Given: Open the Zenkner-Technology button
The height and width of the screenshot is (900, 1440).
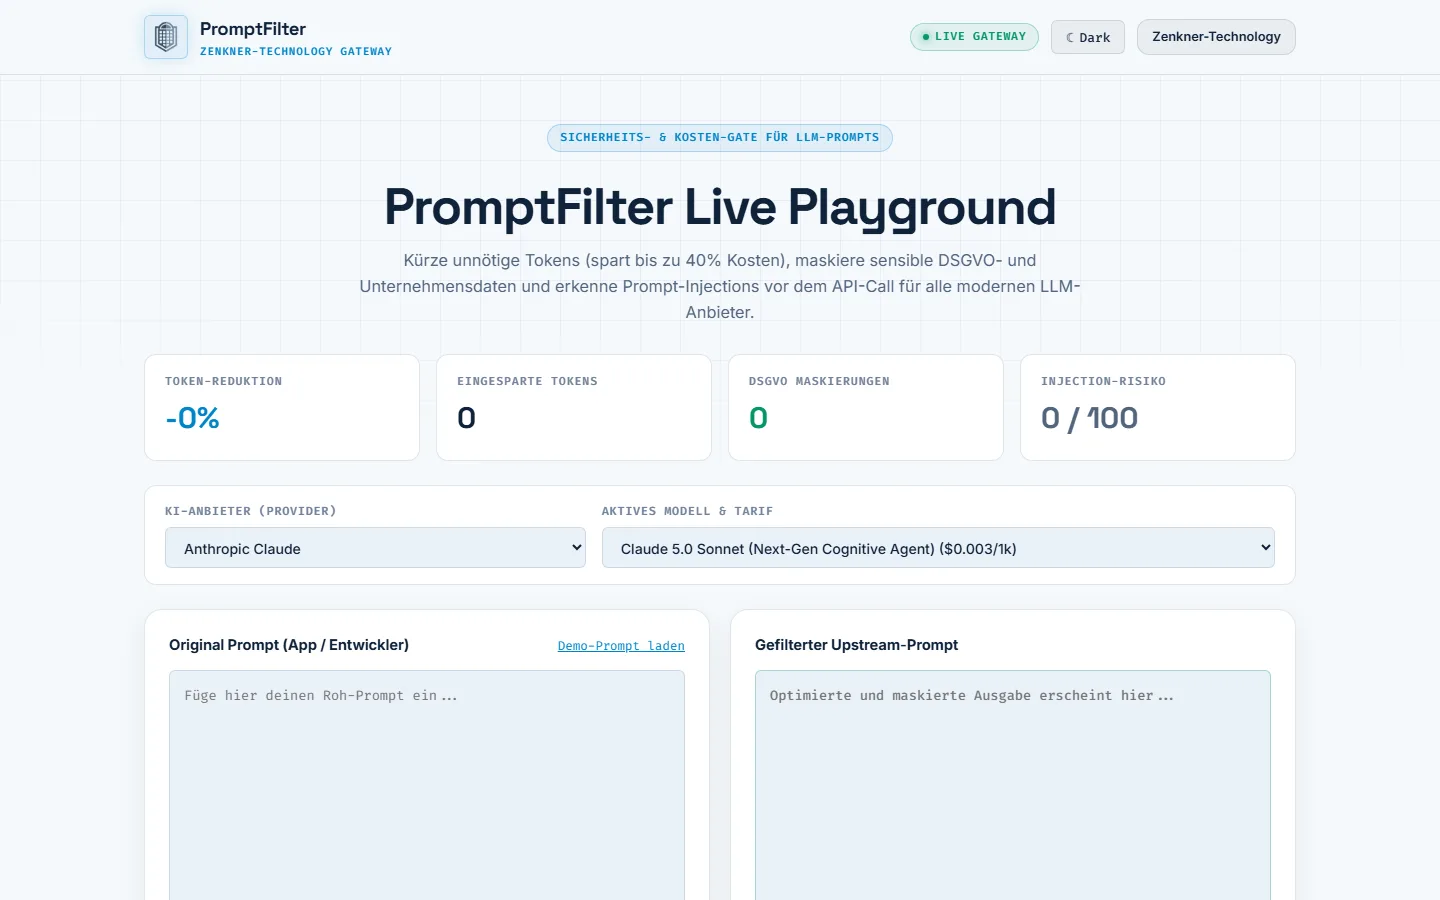Looking at the screenshot, I should tap(1216, 37).
